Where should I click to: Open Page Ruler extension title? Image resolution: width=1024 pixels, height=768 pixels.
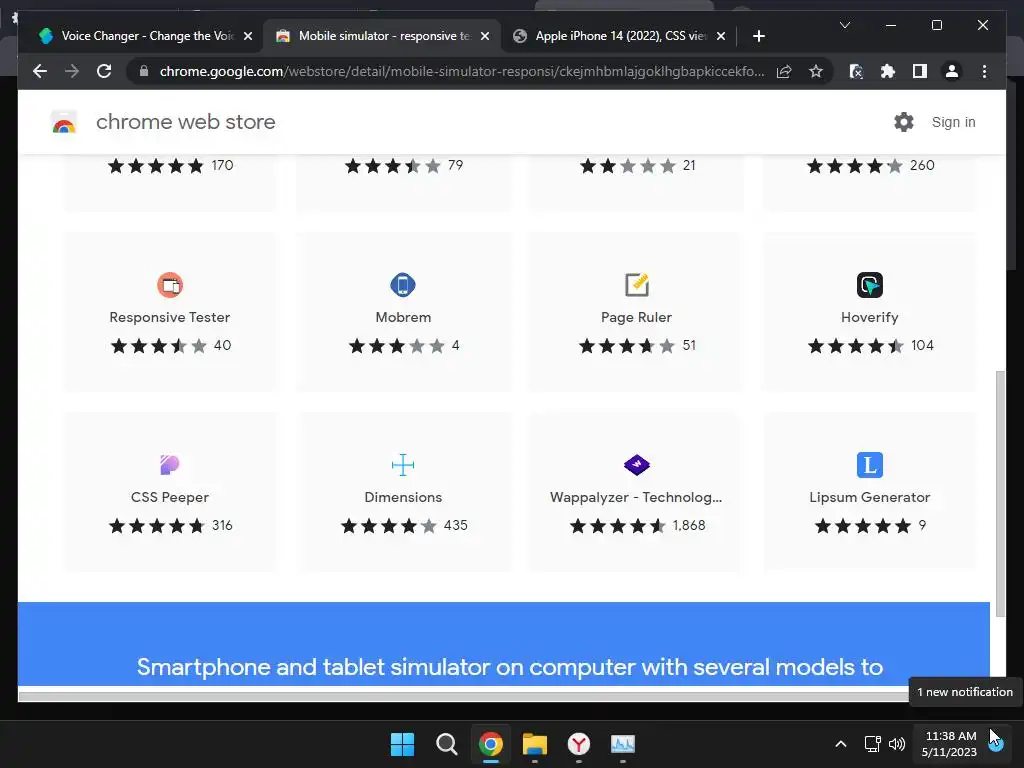pyautogui.click(x=636, y=317)
